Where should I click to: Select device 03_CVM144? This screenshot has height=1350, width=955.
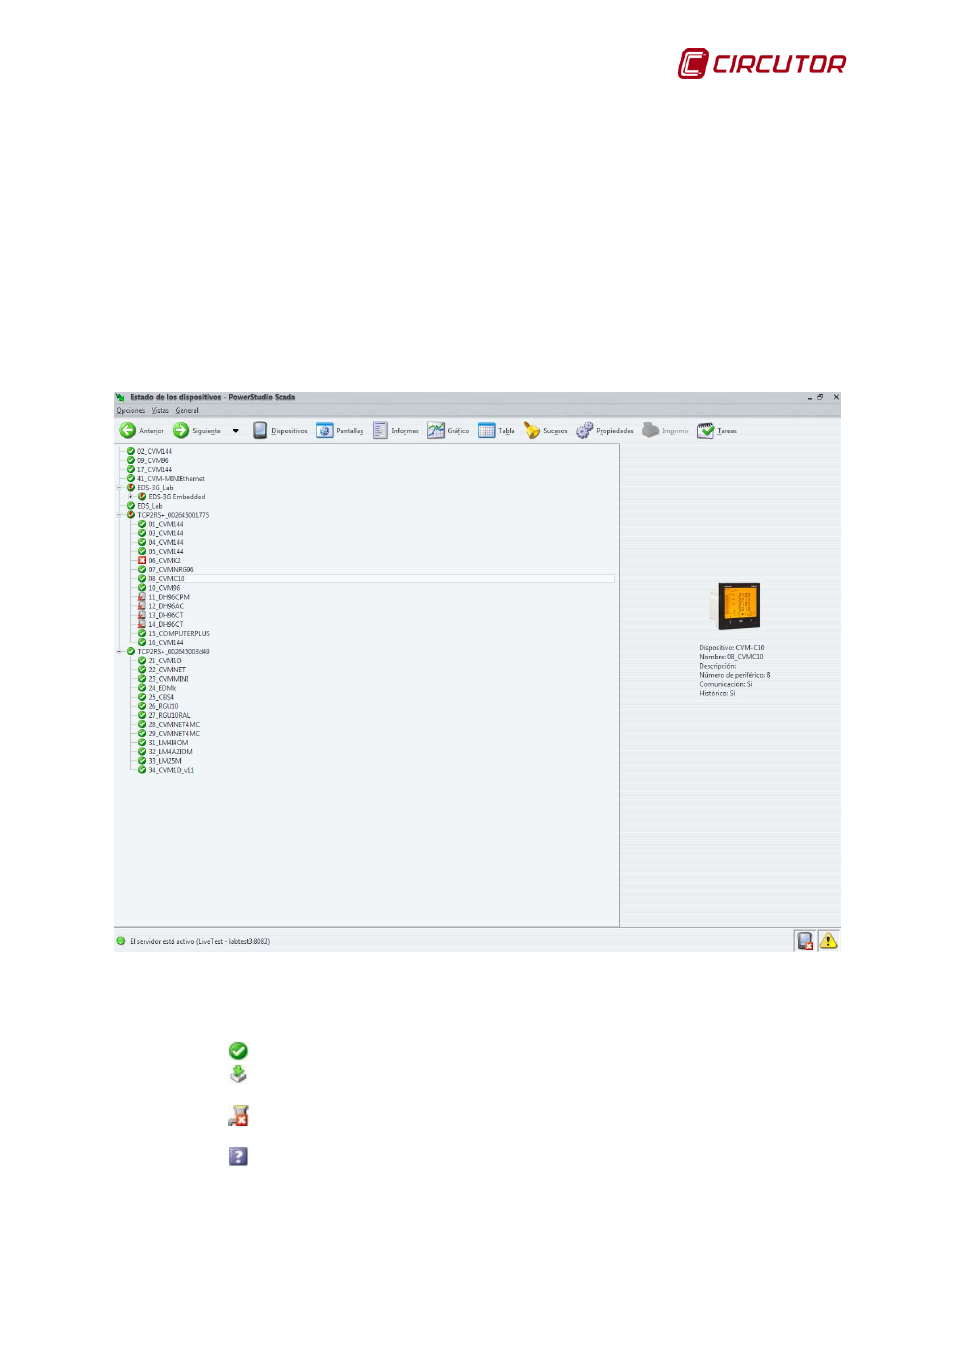(166, 533)
